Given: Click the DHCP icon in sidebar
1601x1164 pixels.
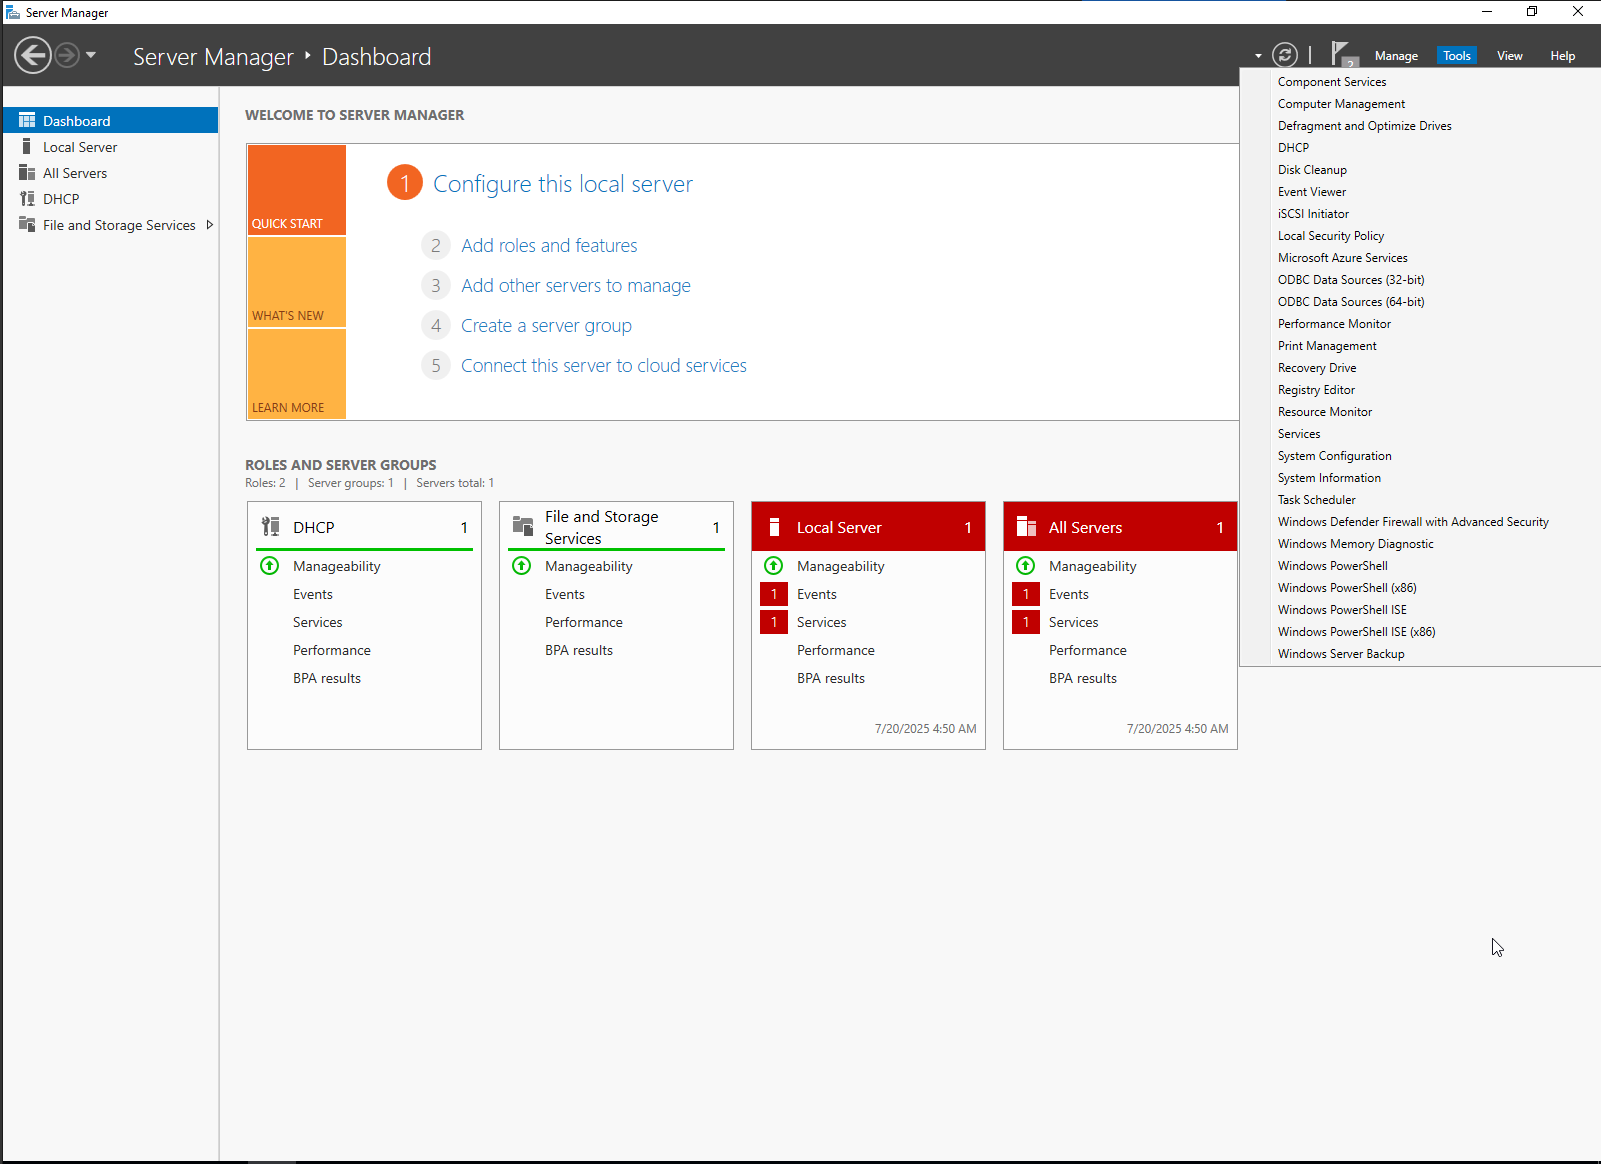Looking at the screenshot, I should pyautogui.click(x=27, y=199).
